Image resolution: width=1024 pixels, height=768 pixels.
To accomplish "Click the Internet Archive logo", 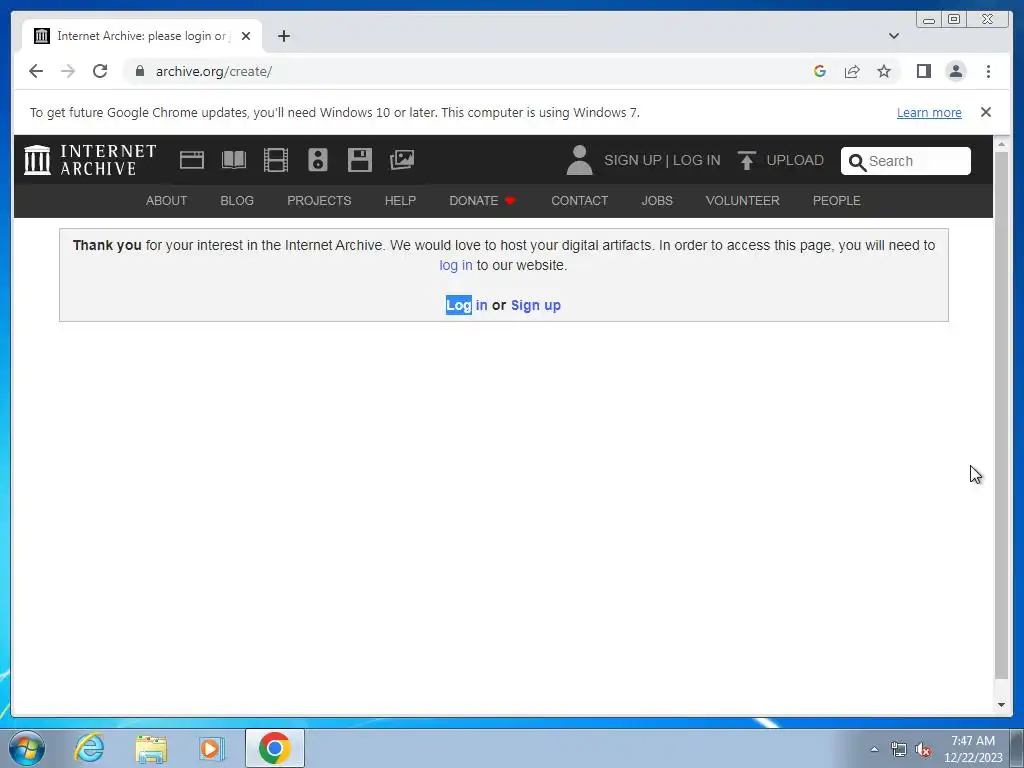I will (90, 160).
